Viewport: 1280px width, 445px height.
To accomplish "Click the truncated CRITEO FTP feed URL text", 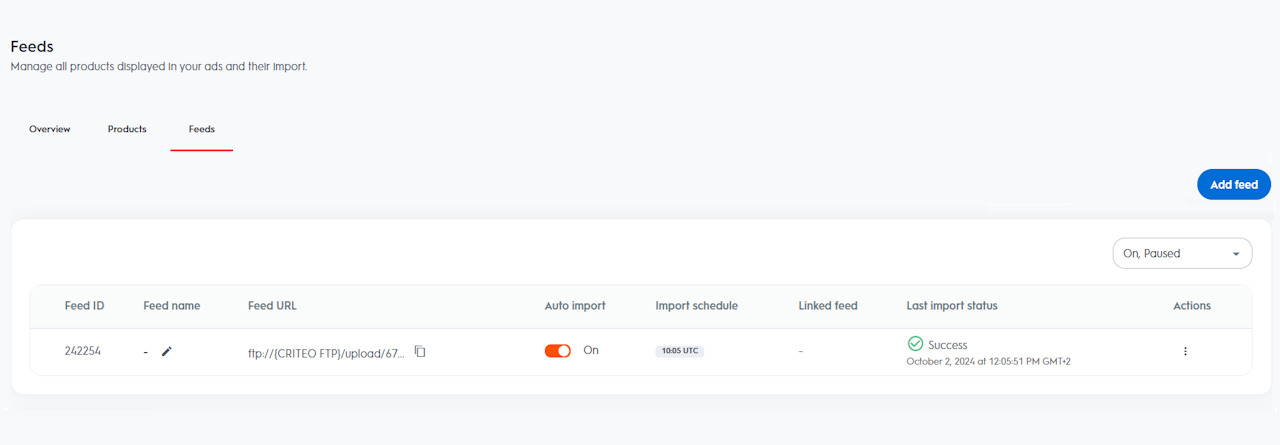I will pos(327,353).
